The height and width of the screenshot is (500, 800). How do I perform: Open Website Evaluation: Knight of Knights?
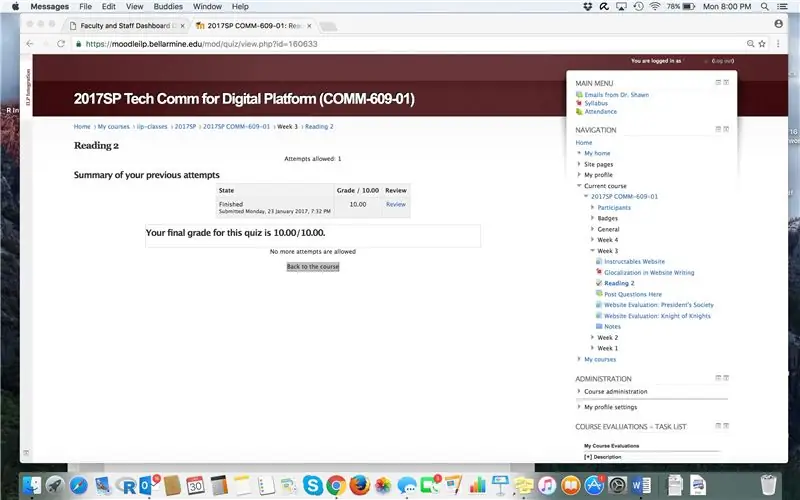[657, 316]
